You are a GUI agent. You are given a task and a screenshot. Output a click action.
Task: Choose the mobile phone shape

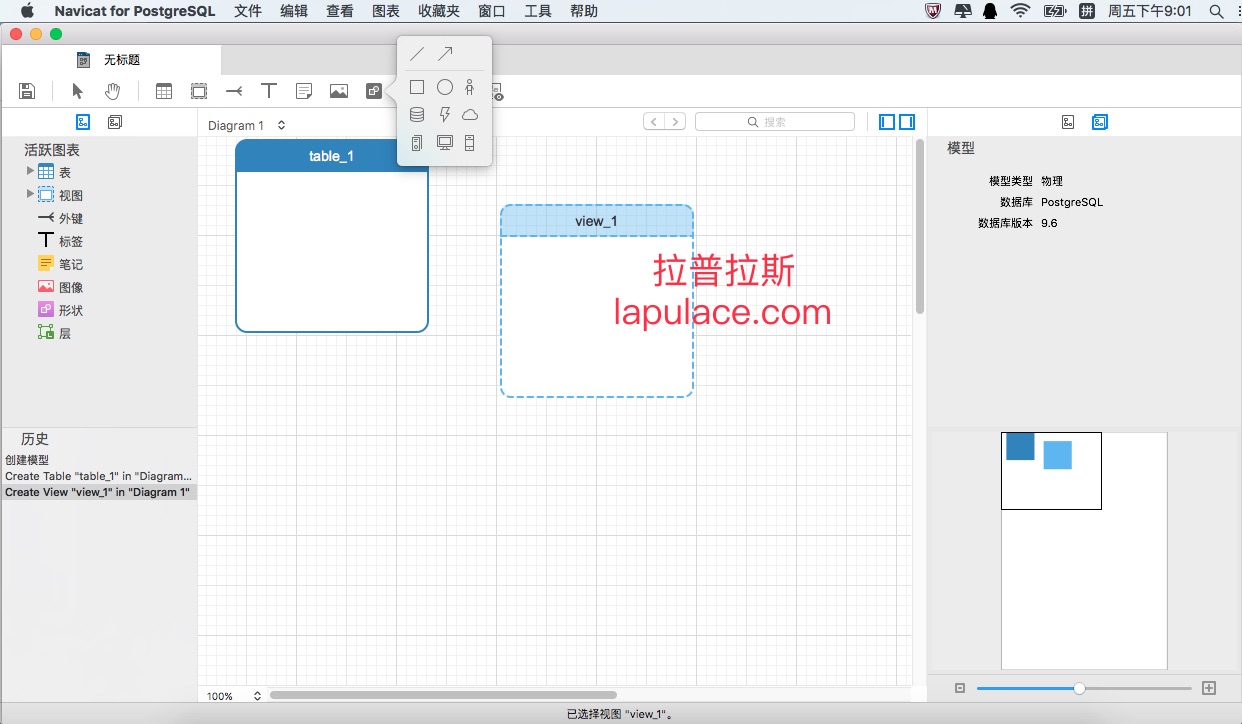(x=470, y=143)
